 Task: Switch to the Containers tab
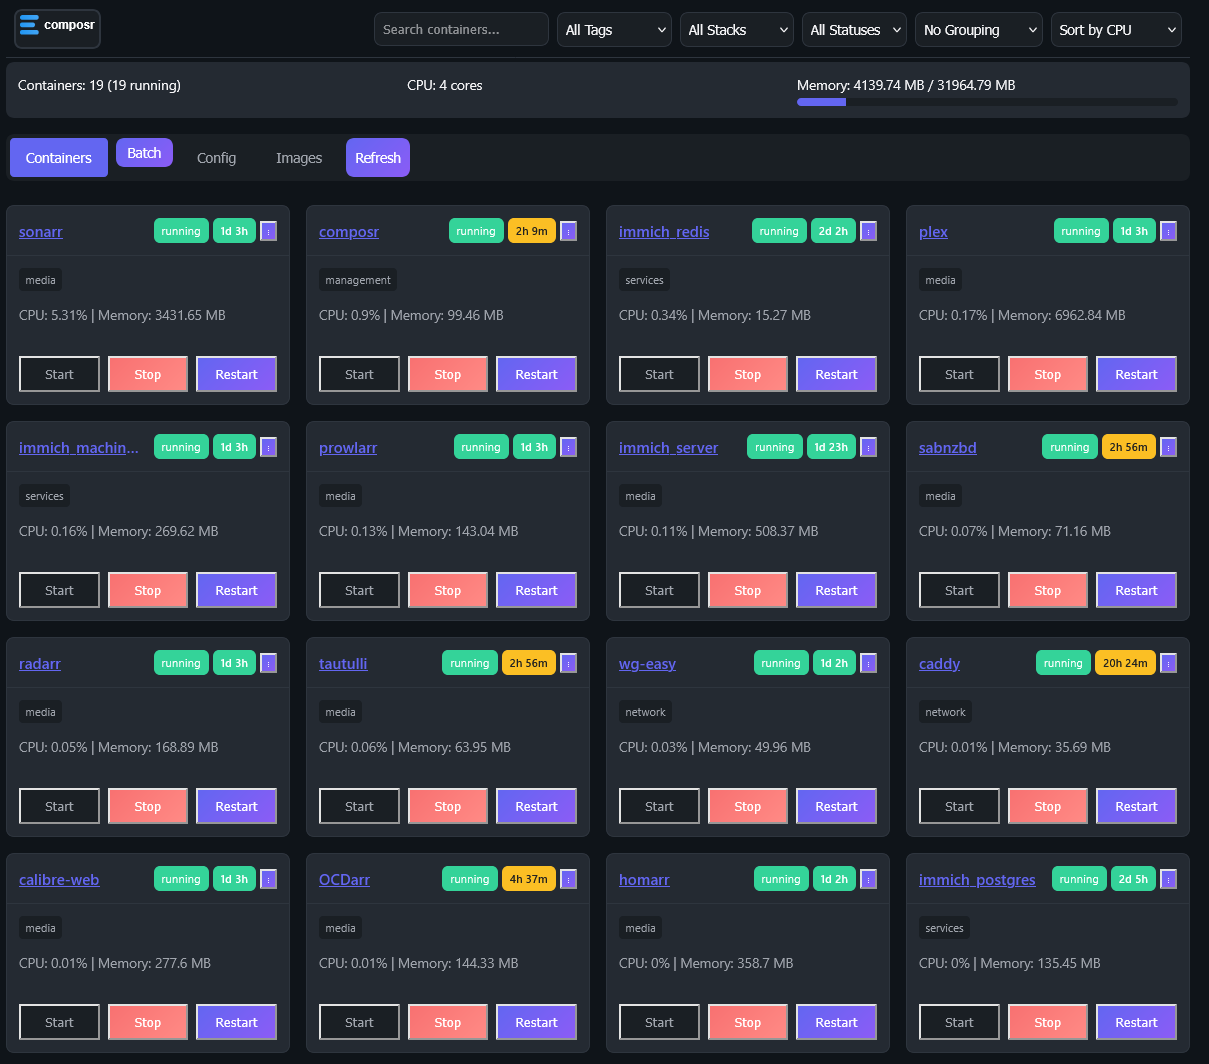pyautogui.click(x=59, y=158)
